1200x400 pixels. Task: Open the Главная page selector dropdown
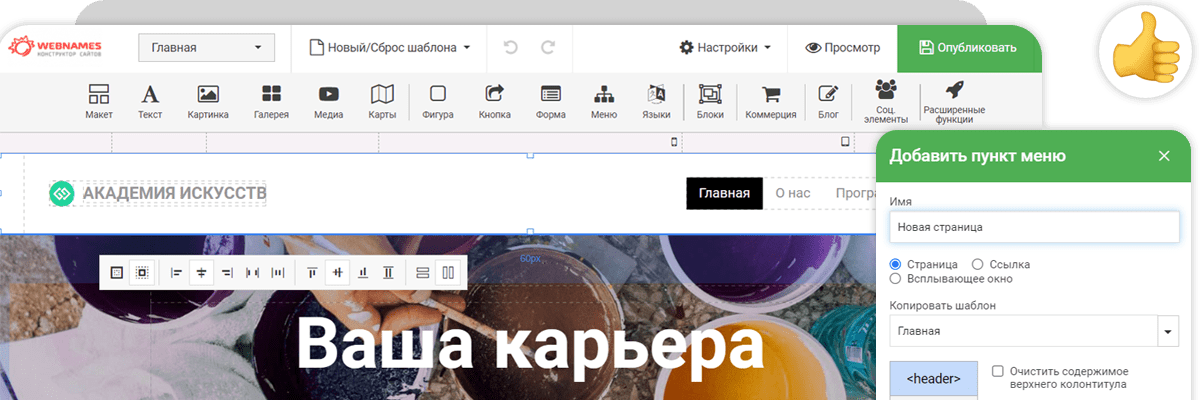(206, 47)
